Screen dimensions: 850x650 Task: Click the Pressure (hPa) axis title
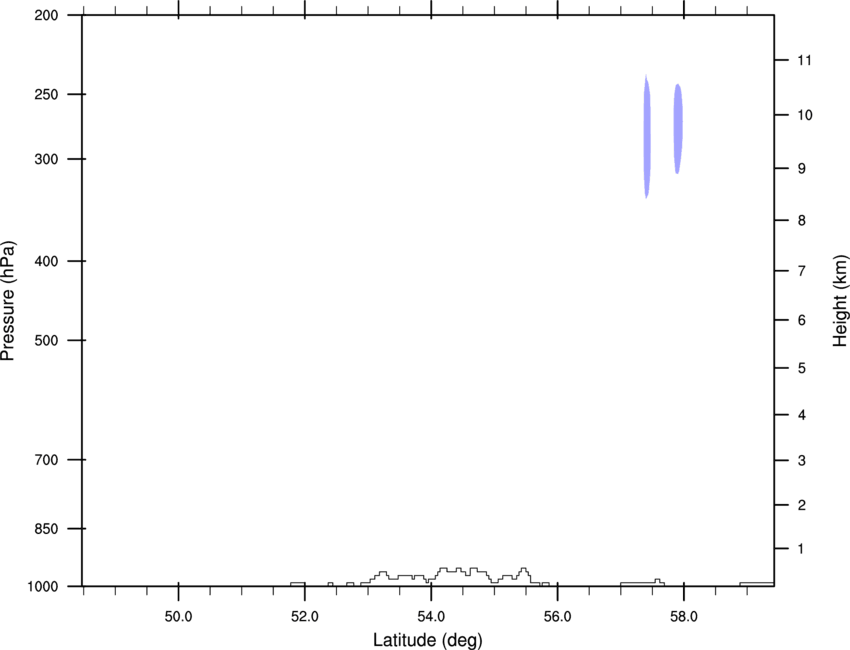[x=8, y=301]
